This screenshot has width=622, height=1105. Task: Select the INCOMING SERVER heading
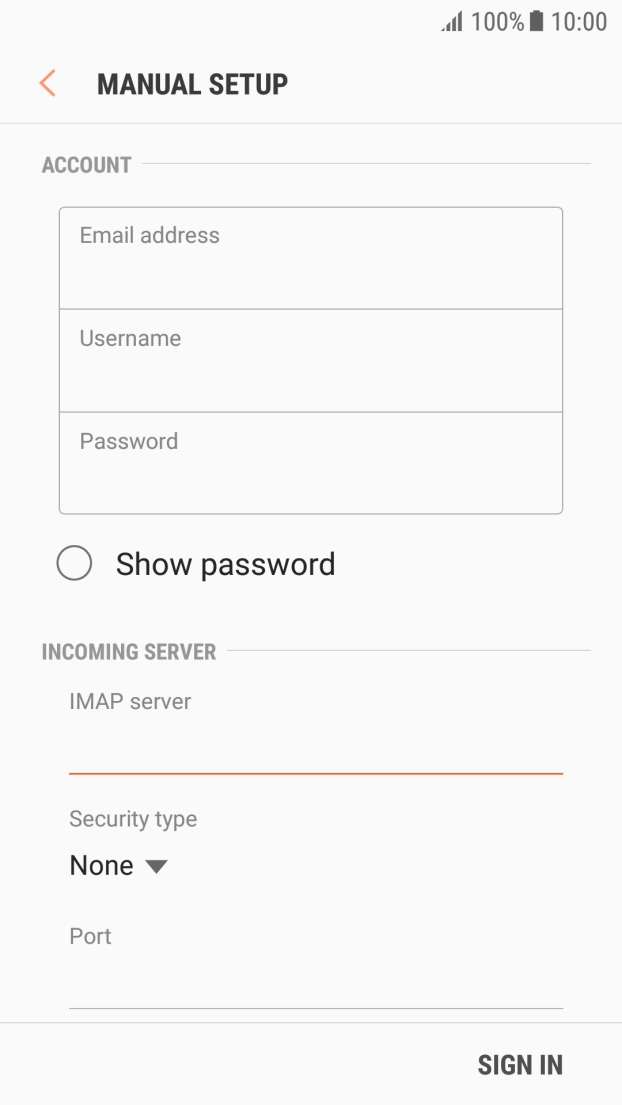coord(129,651)
